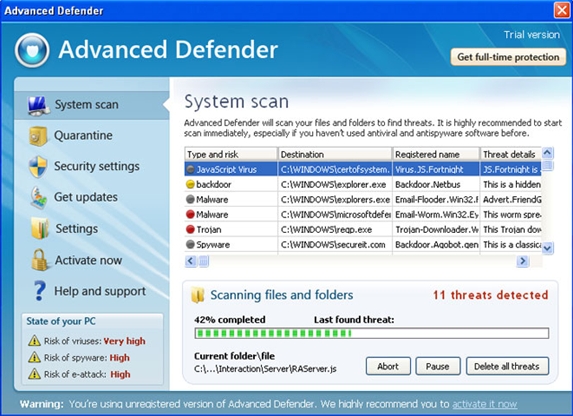The height and width of the screenshot is (416, 573).
Task: Click the scan progress bar
Action: [372, 333]
